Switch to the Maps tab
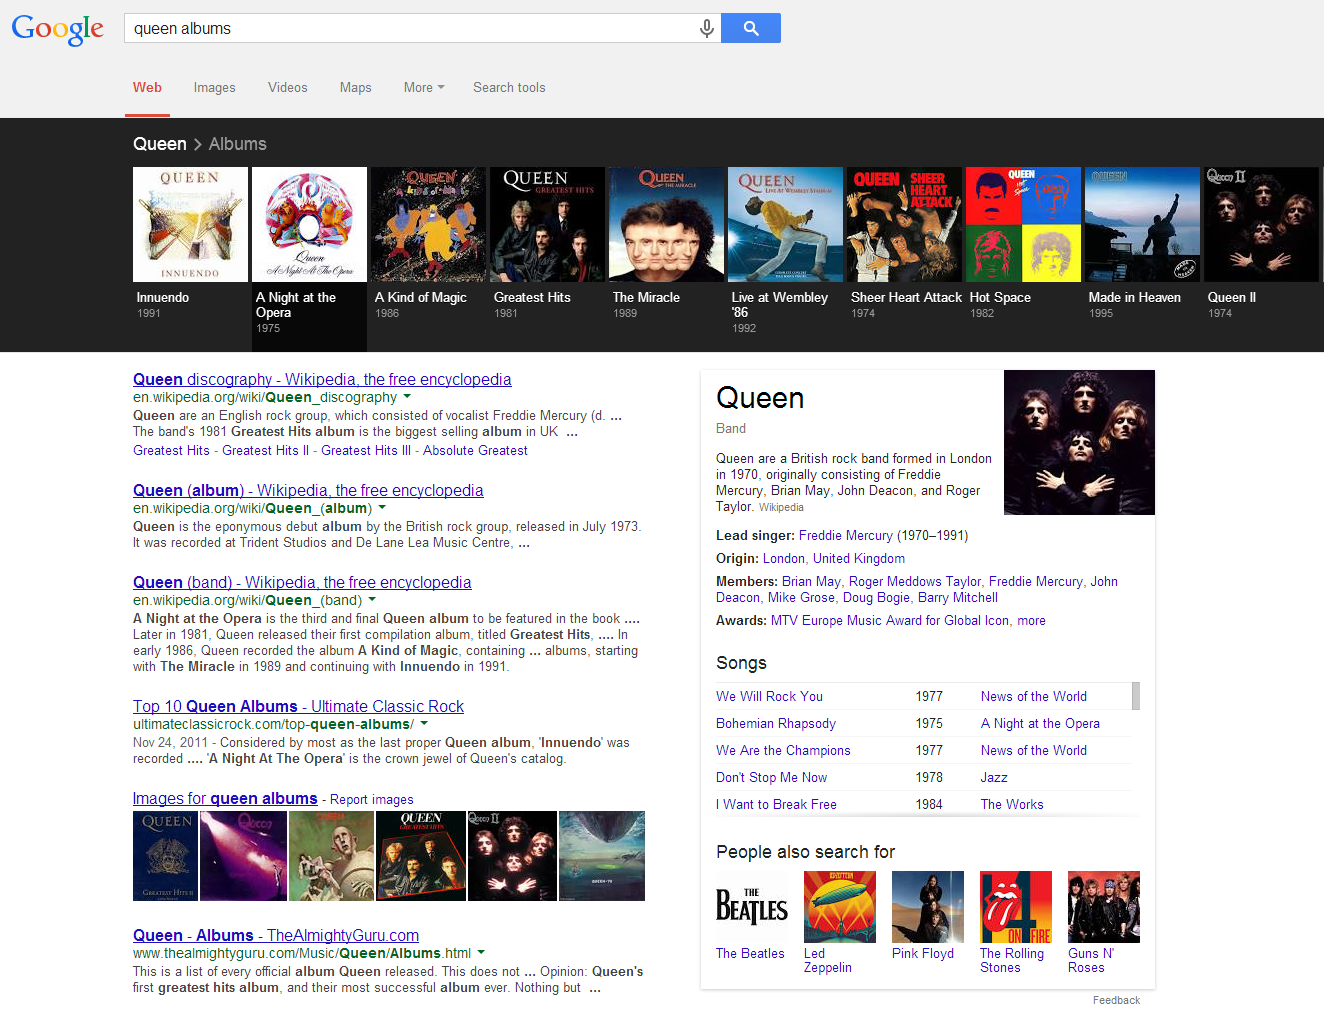The image size is (1324, 1019). pos(355,88)
